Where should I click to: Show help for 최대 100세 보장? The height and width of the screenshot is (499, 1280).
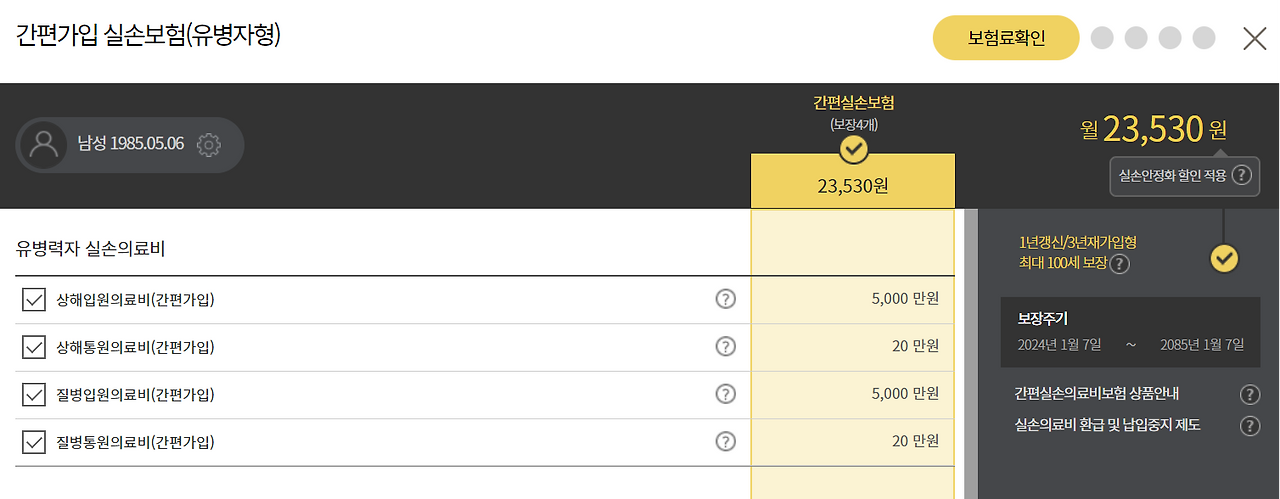point(1120,264)
